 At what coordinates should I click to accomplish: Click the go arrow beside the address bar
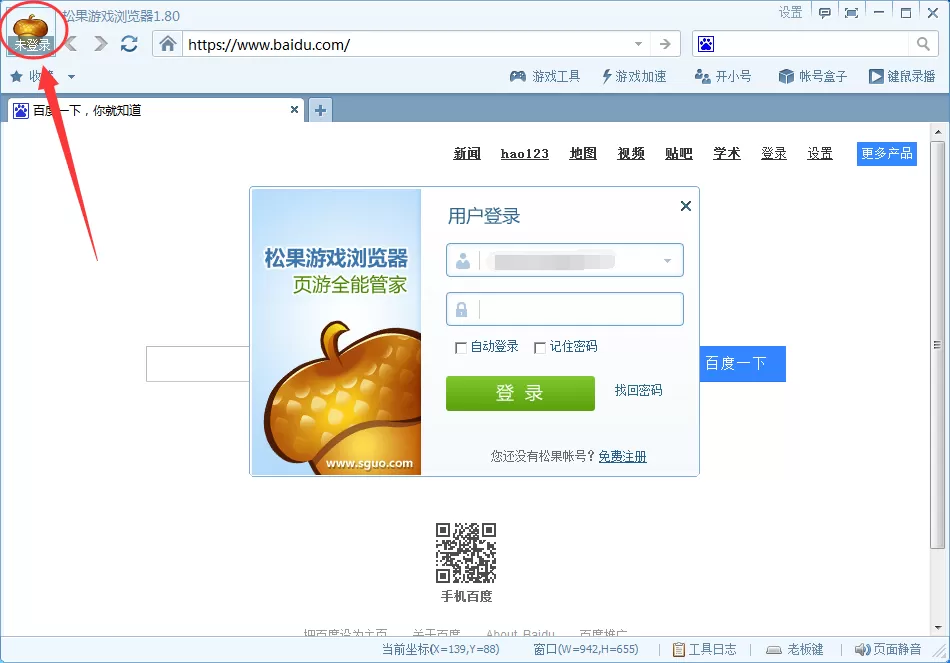pos(665,44)
